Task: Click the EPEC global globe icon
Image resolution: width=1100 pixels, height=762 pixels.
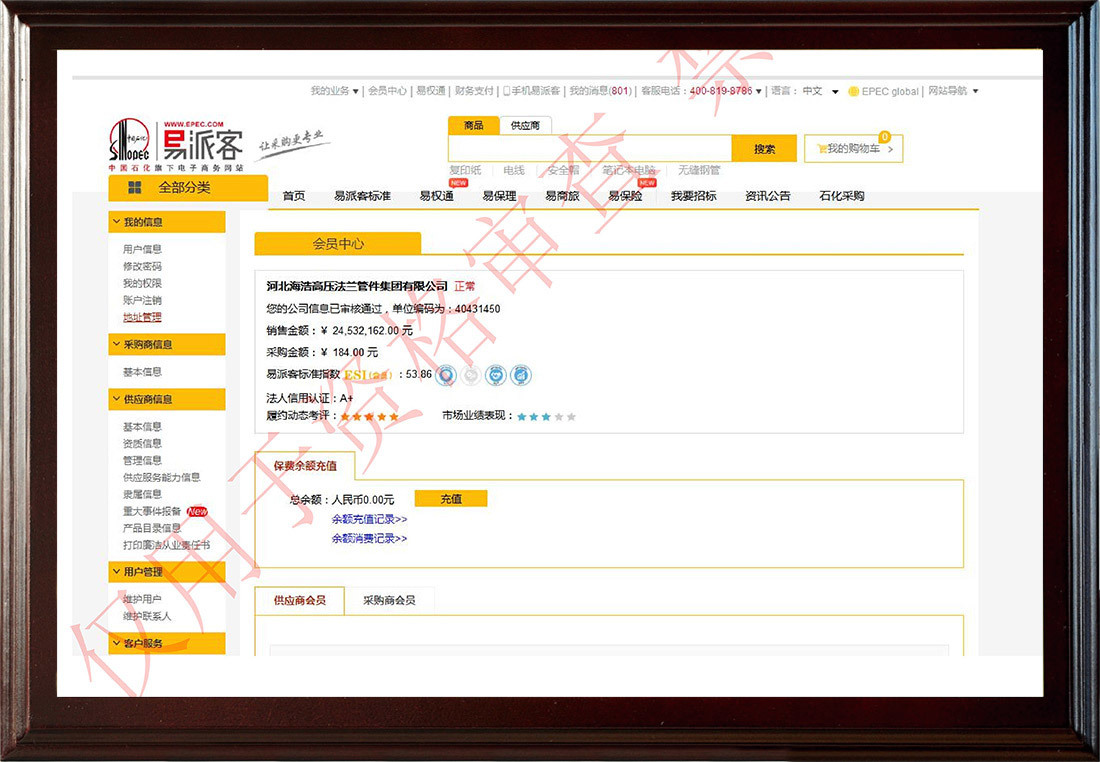Action: [x=853, y=91]
